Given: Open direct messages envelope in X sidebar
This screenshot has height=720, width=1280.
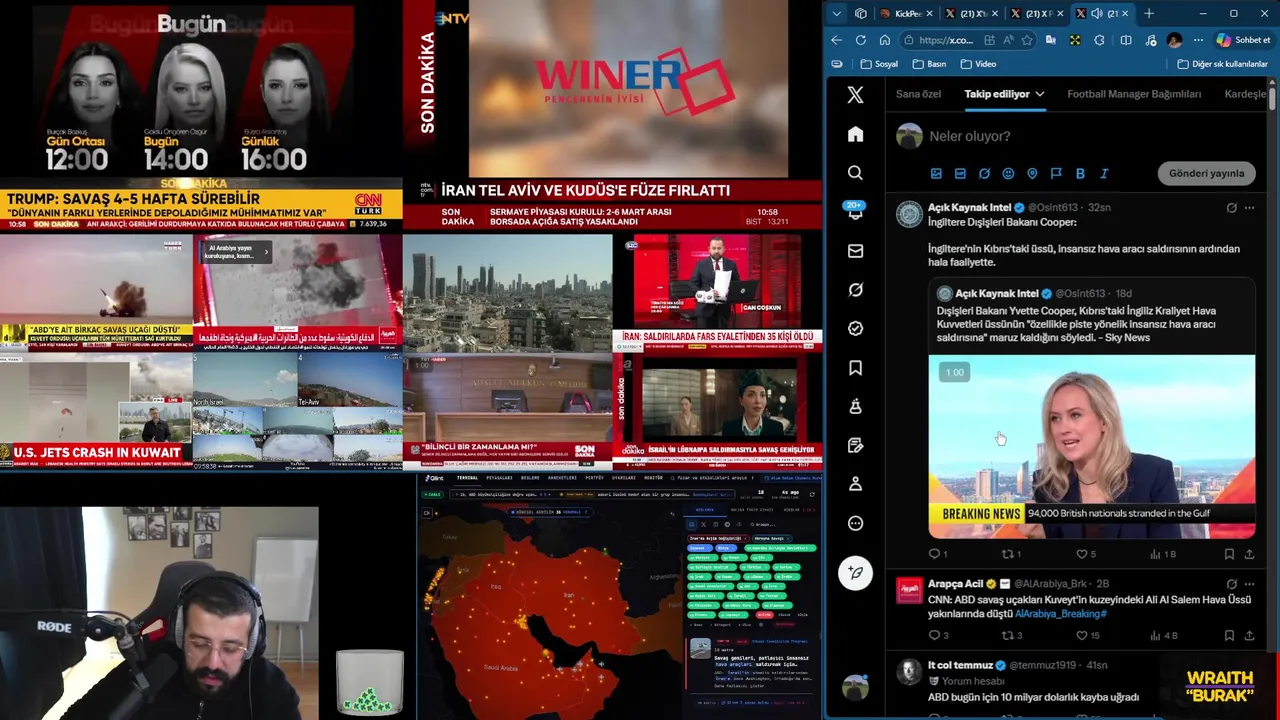Looking at the screenshot, I should point(855,251).
